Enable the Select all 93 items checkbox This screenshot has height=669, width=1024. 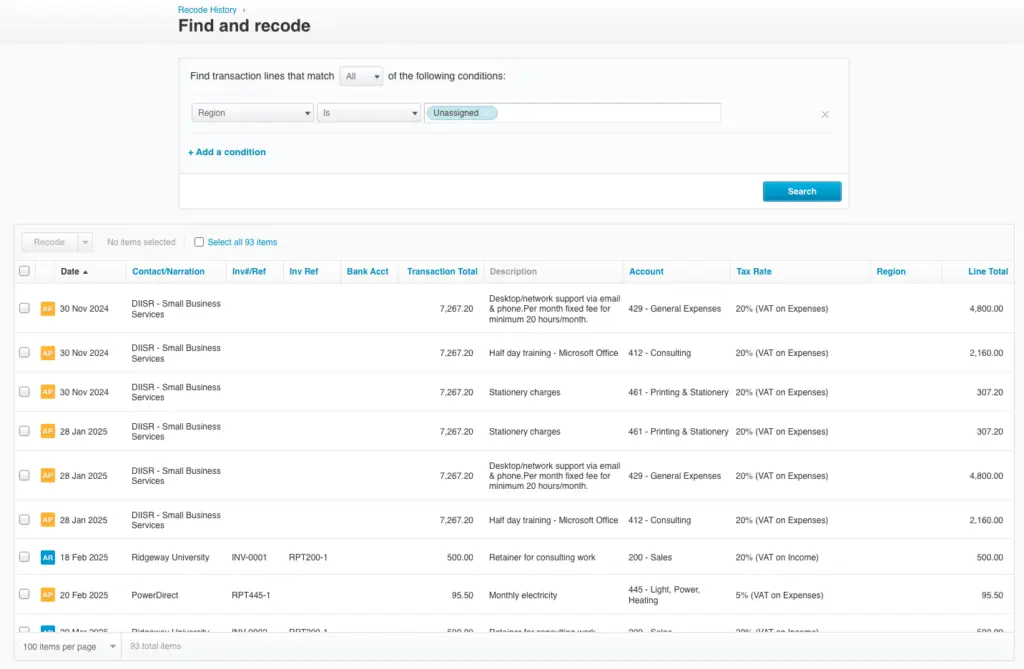197,242
